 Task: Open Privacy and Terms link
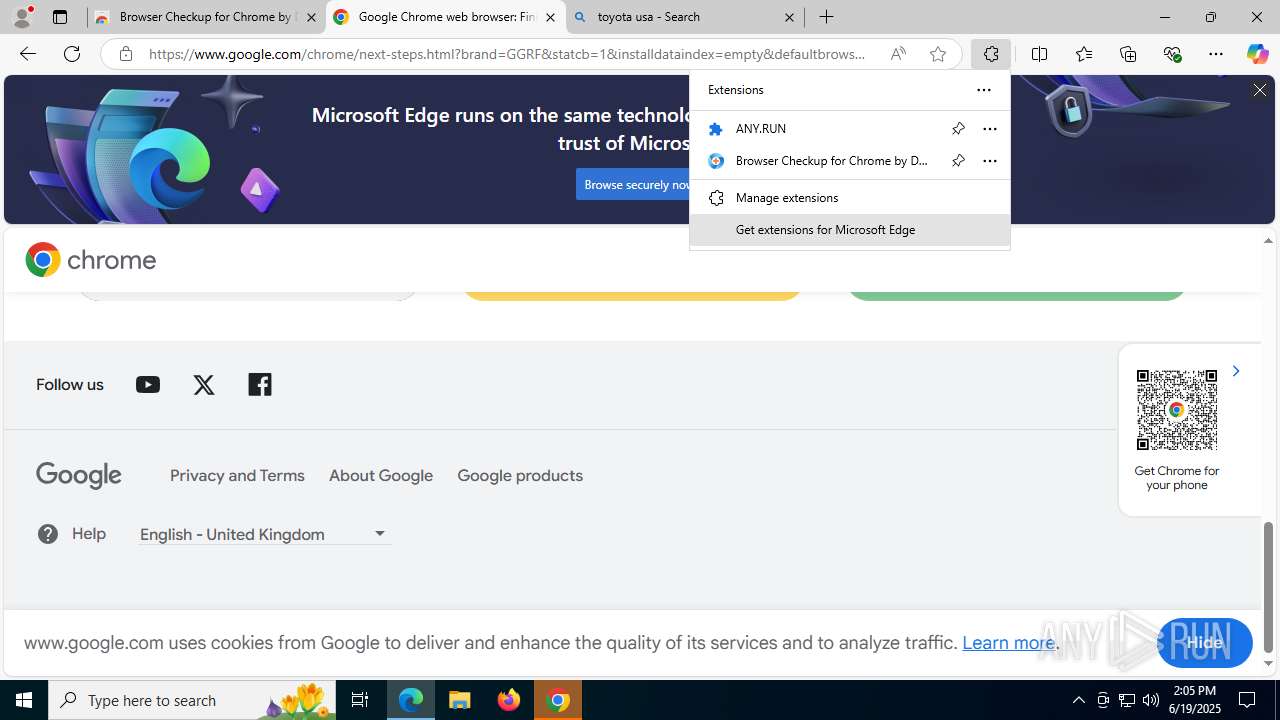(237, 475)
